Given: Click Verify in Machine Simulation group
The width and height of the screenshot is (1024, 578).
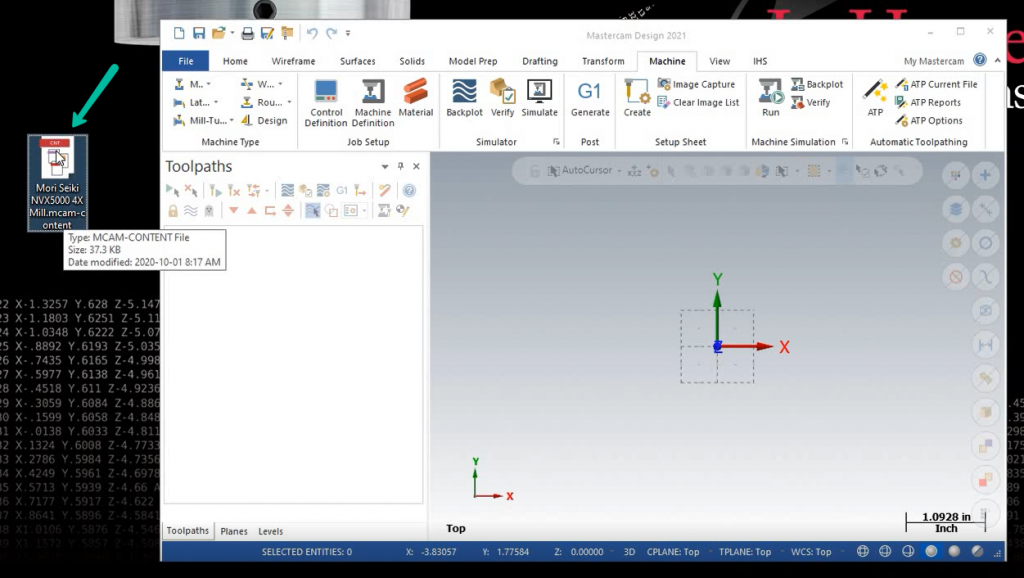Looking at the screenshot, I should (x=810, y=103).
